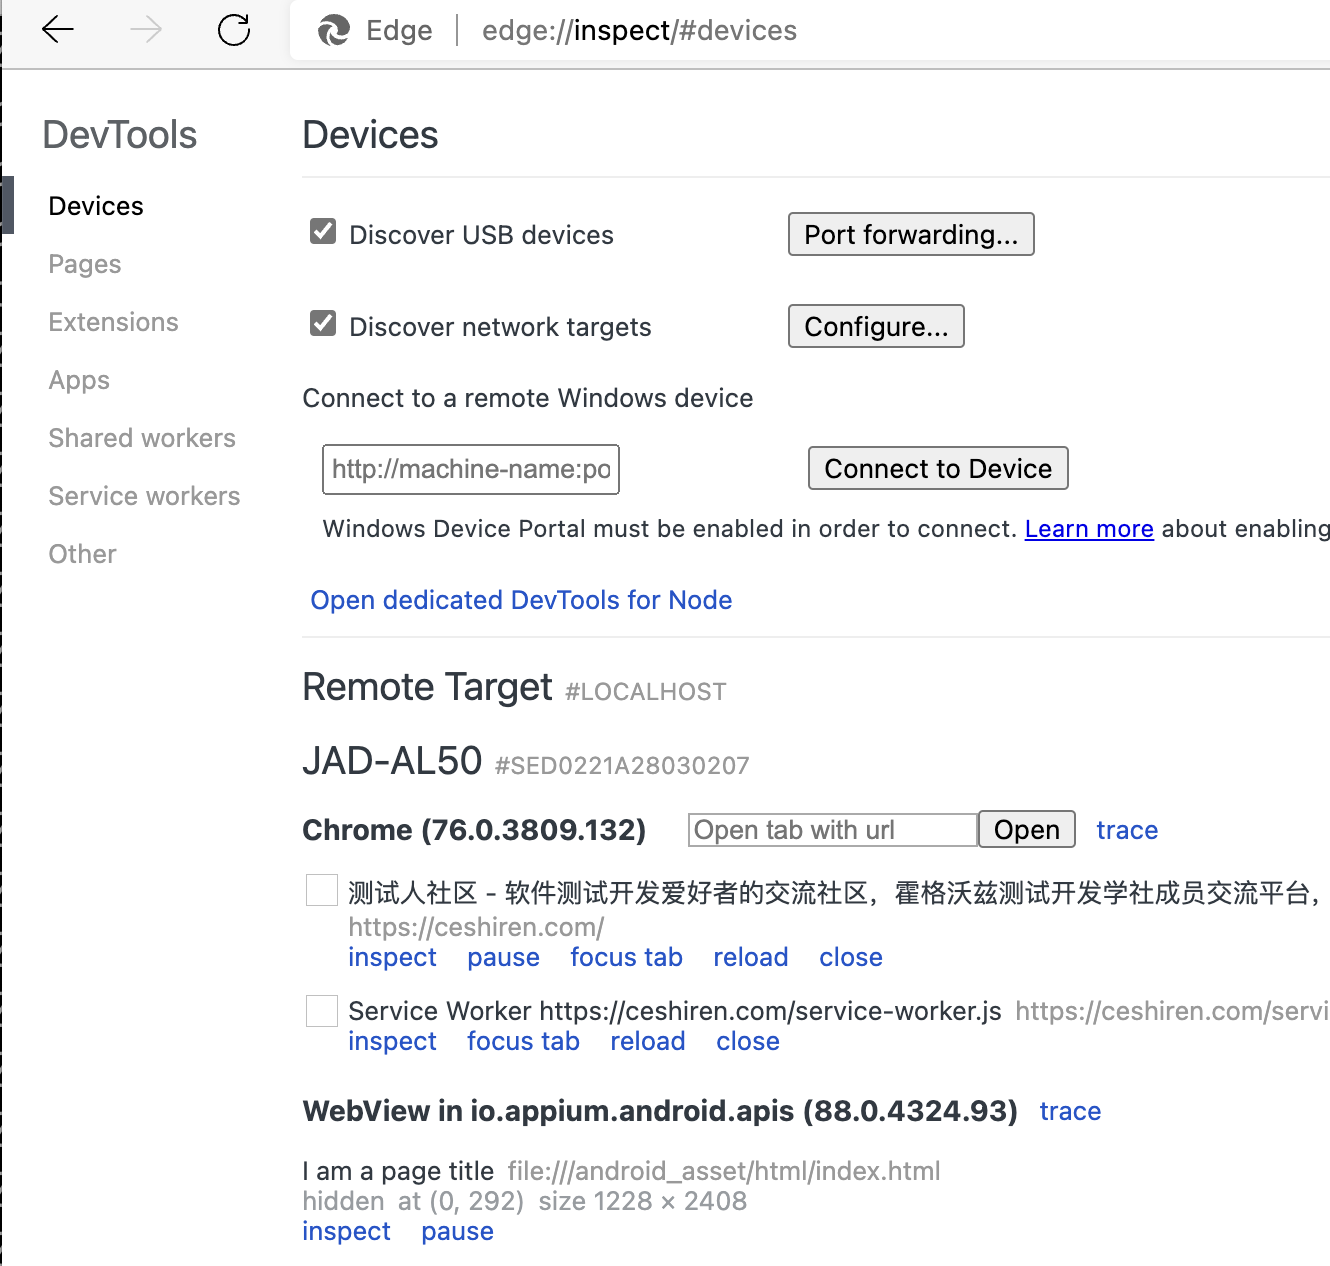Check the box beside ceshiren.com page entry

coord(322,890)
